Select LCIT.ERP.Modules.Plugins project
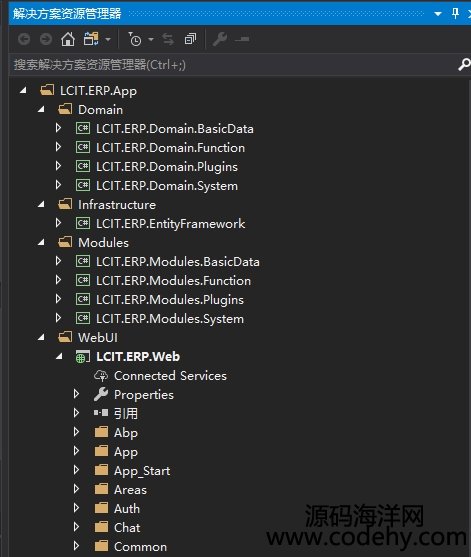Image resolution: width=471 pixels, height=557 pixels. point(170,300)
